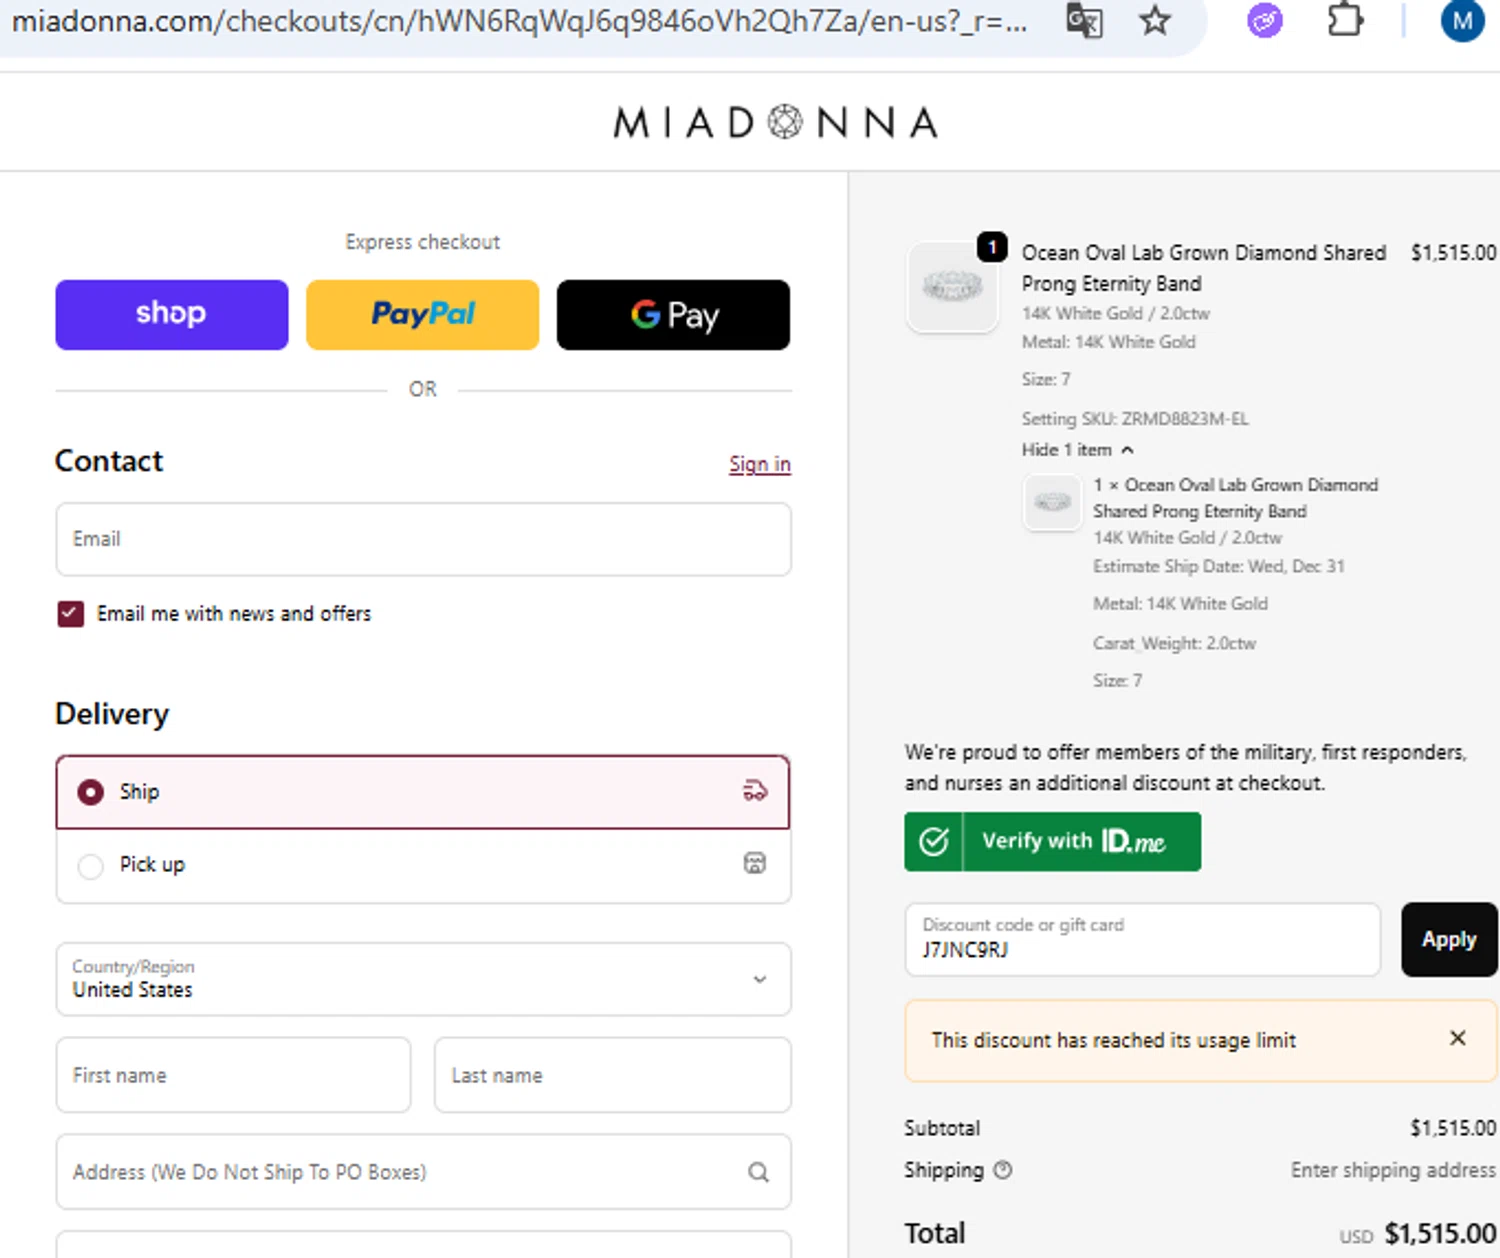Image resolution: width=1500 pixels, height=1258 pixels.
Task: Click the browser address bar URL
Action: pos(519,21)
